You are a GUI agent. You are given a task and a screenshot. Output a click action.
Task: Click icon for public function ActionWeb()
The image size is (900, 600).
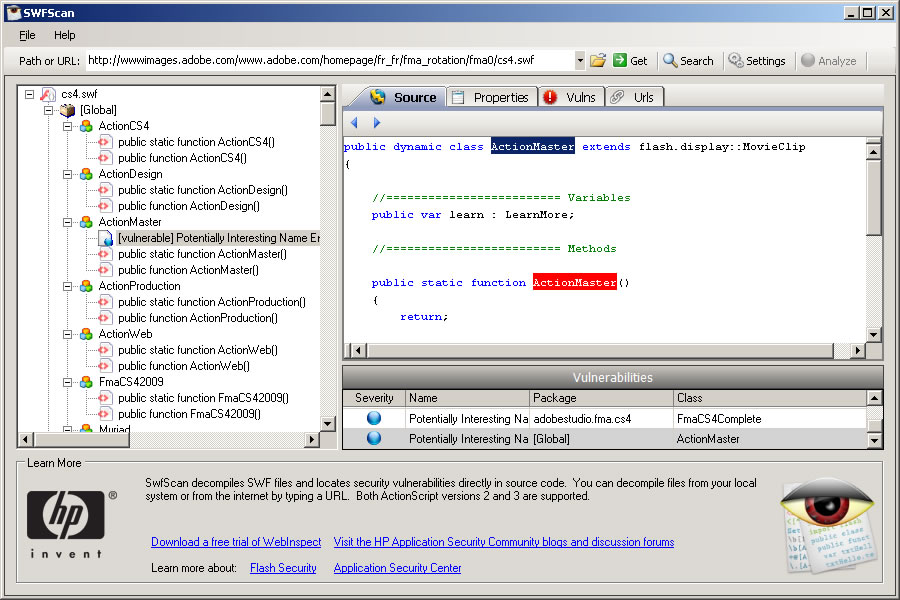[104, 366]
